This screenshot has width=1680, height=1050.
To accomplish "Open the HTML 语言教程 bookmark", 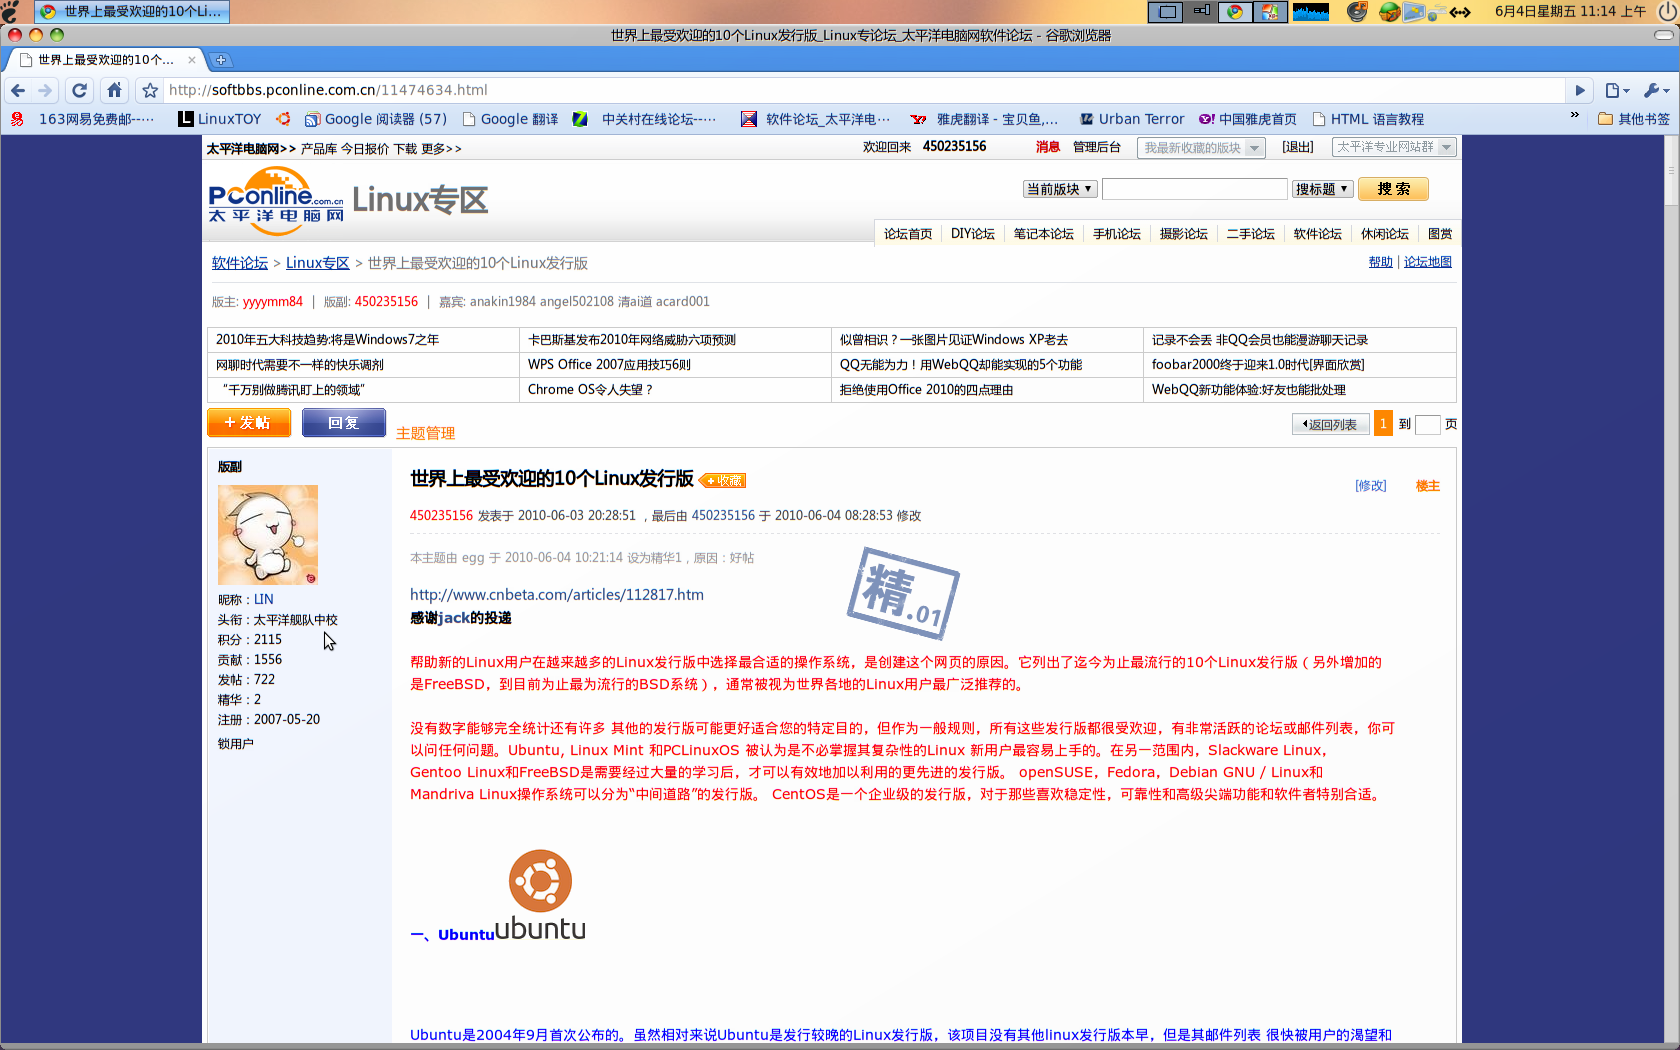I will [1368, 119].
